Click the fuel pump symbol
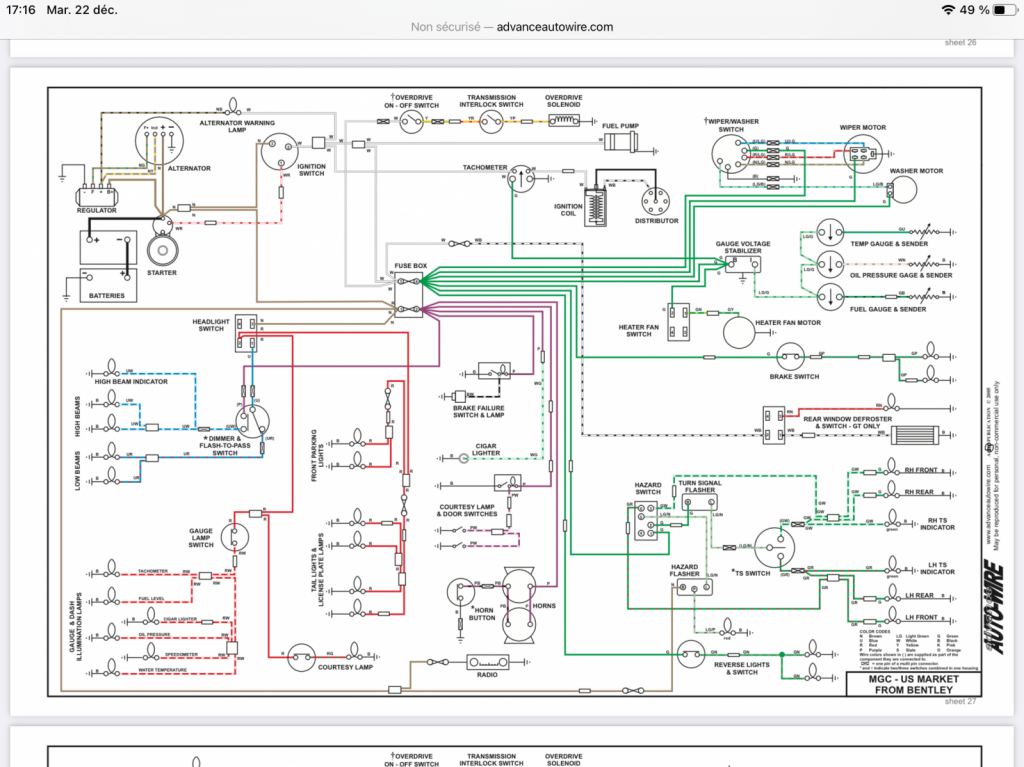The width and height of the screenshot is (1024, 767). click(620, 142)
